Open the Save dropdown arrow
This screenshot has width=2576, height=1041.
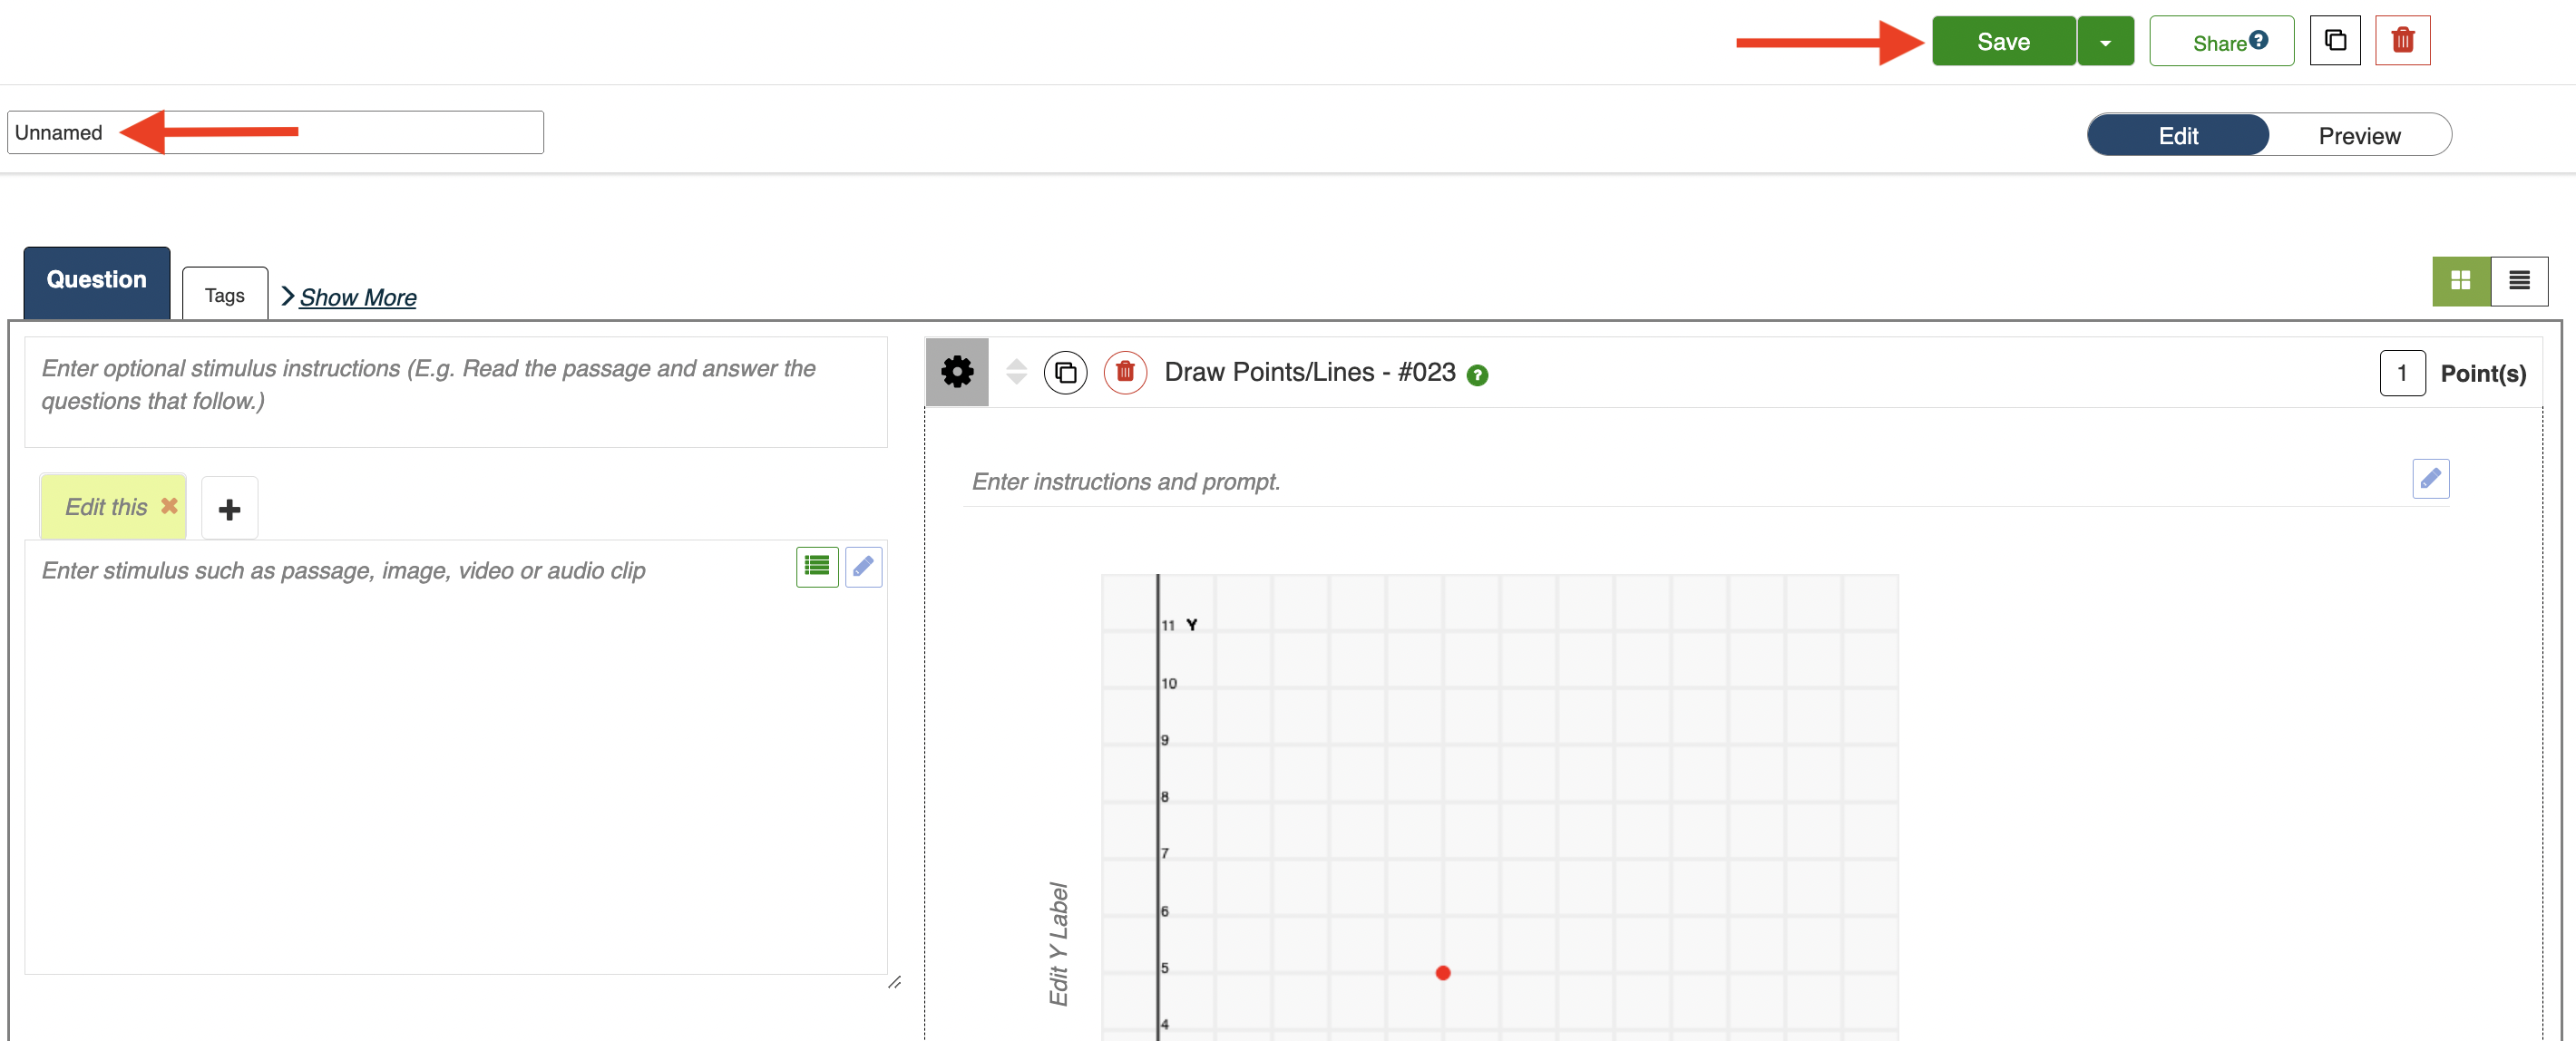pyautogui.click(x=2105, y=42)
